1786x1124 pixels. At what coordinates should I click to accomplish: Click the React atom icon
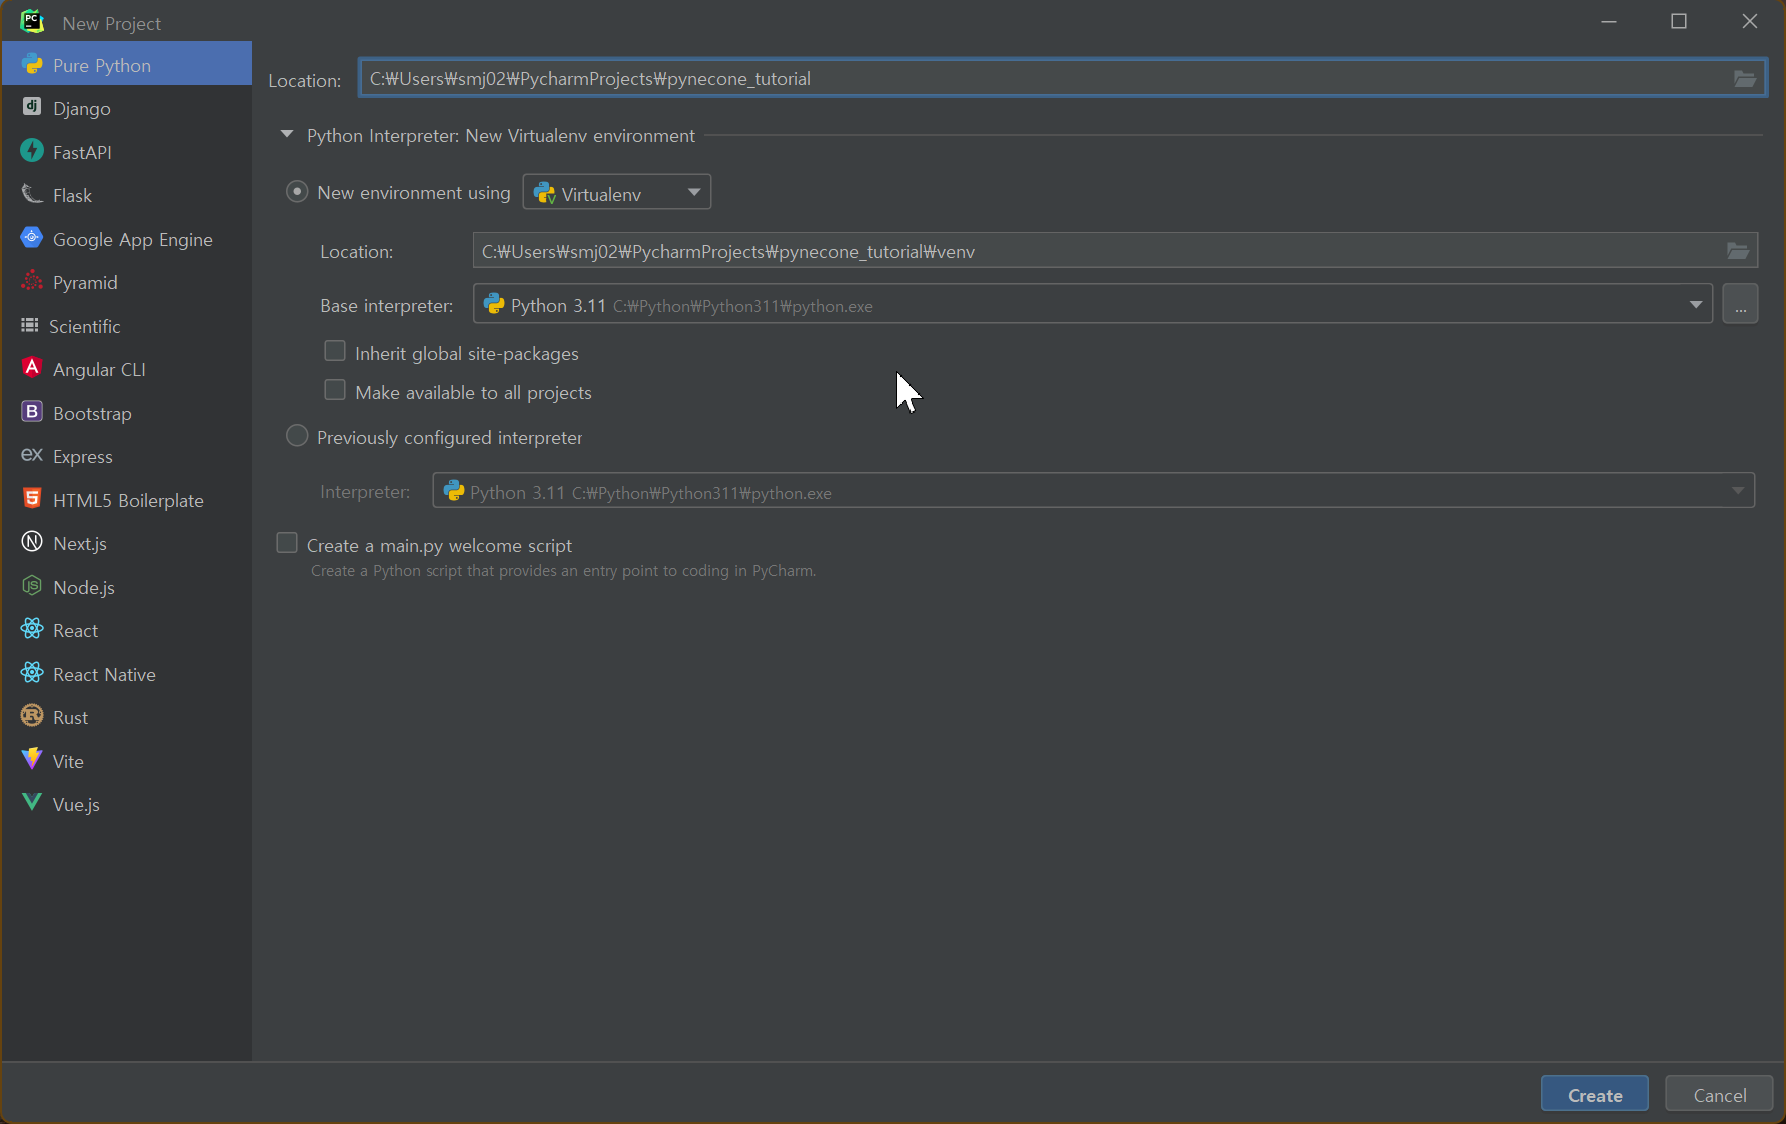coord(32,629)
